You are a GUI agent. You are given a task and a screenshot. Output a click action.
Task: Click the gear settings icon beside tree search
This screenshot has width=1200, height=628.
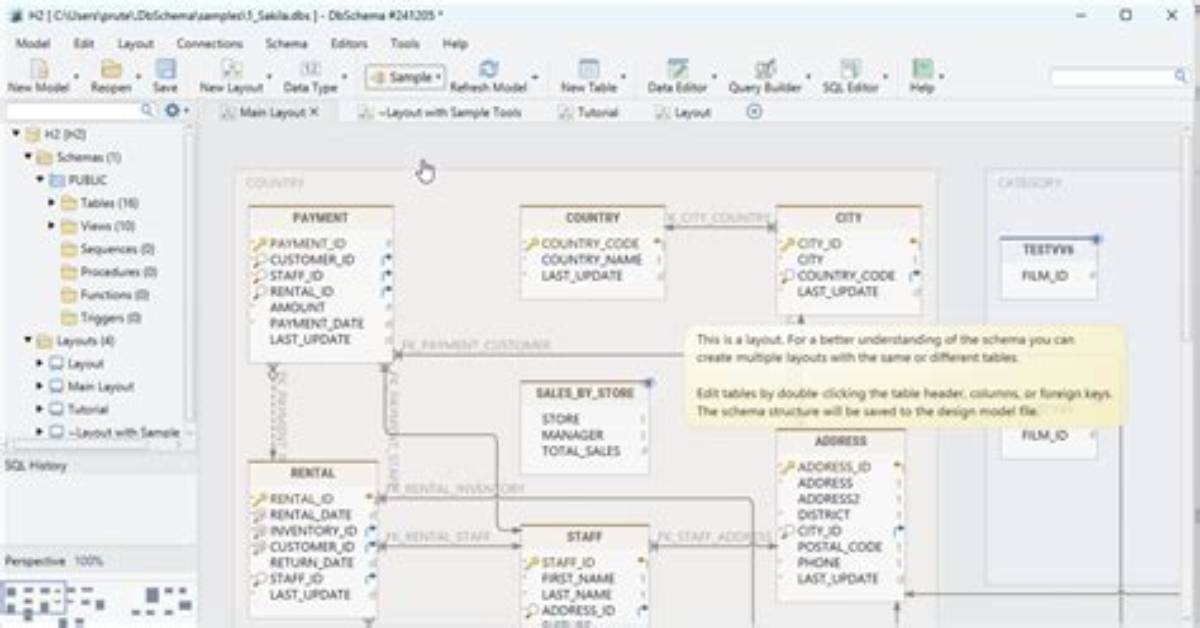pos(171,111)
